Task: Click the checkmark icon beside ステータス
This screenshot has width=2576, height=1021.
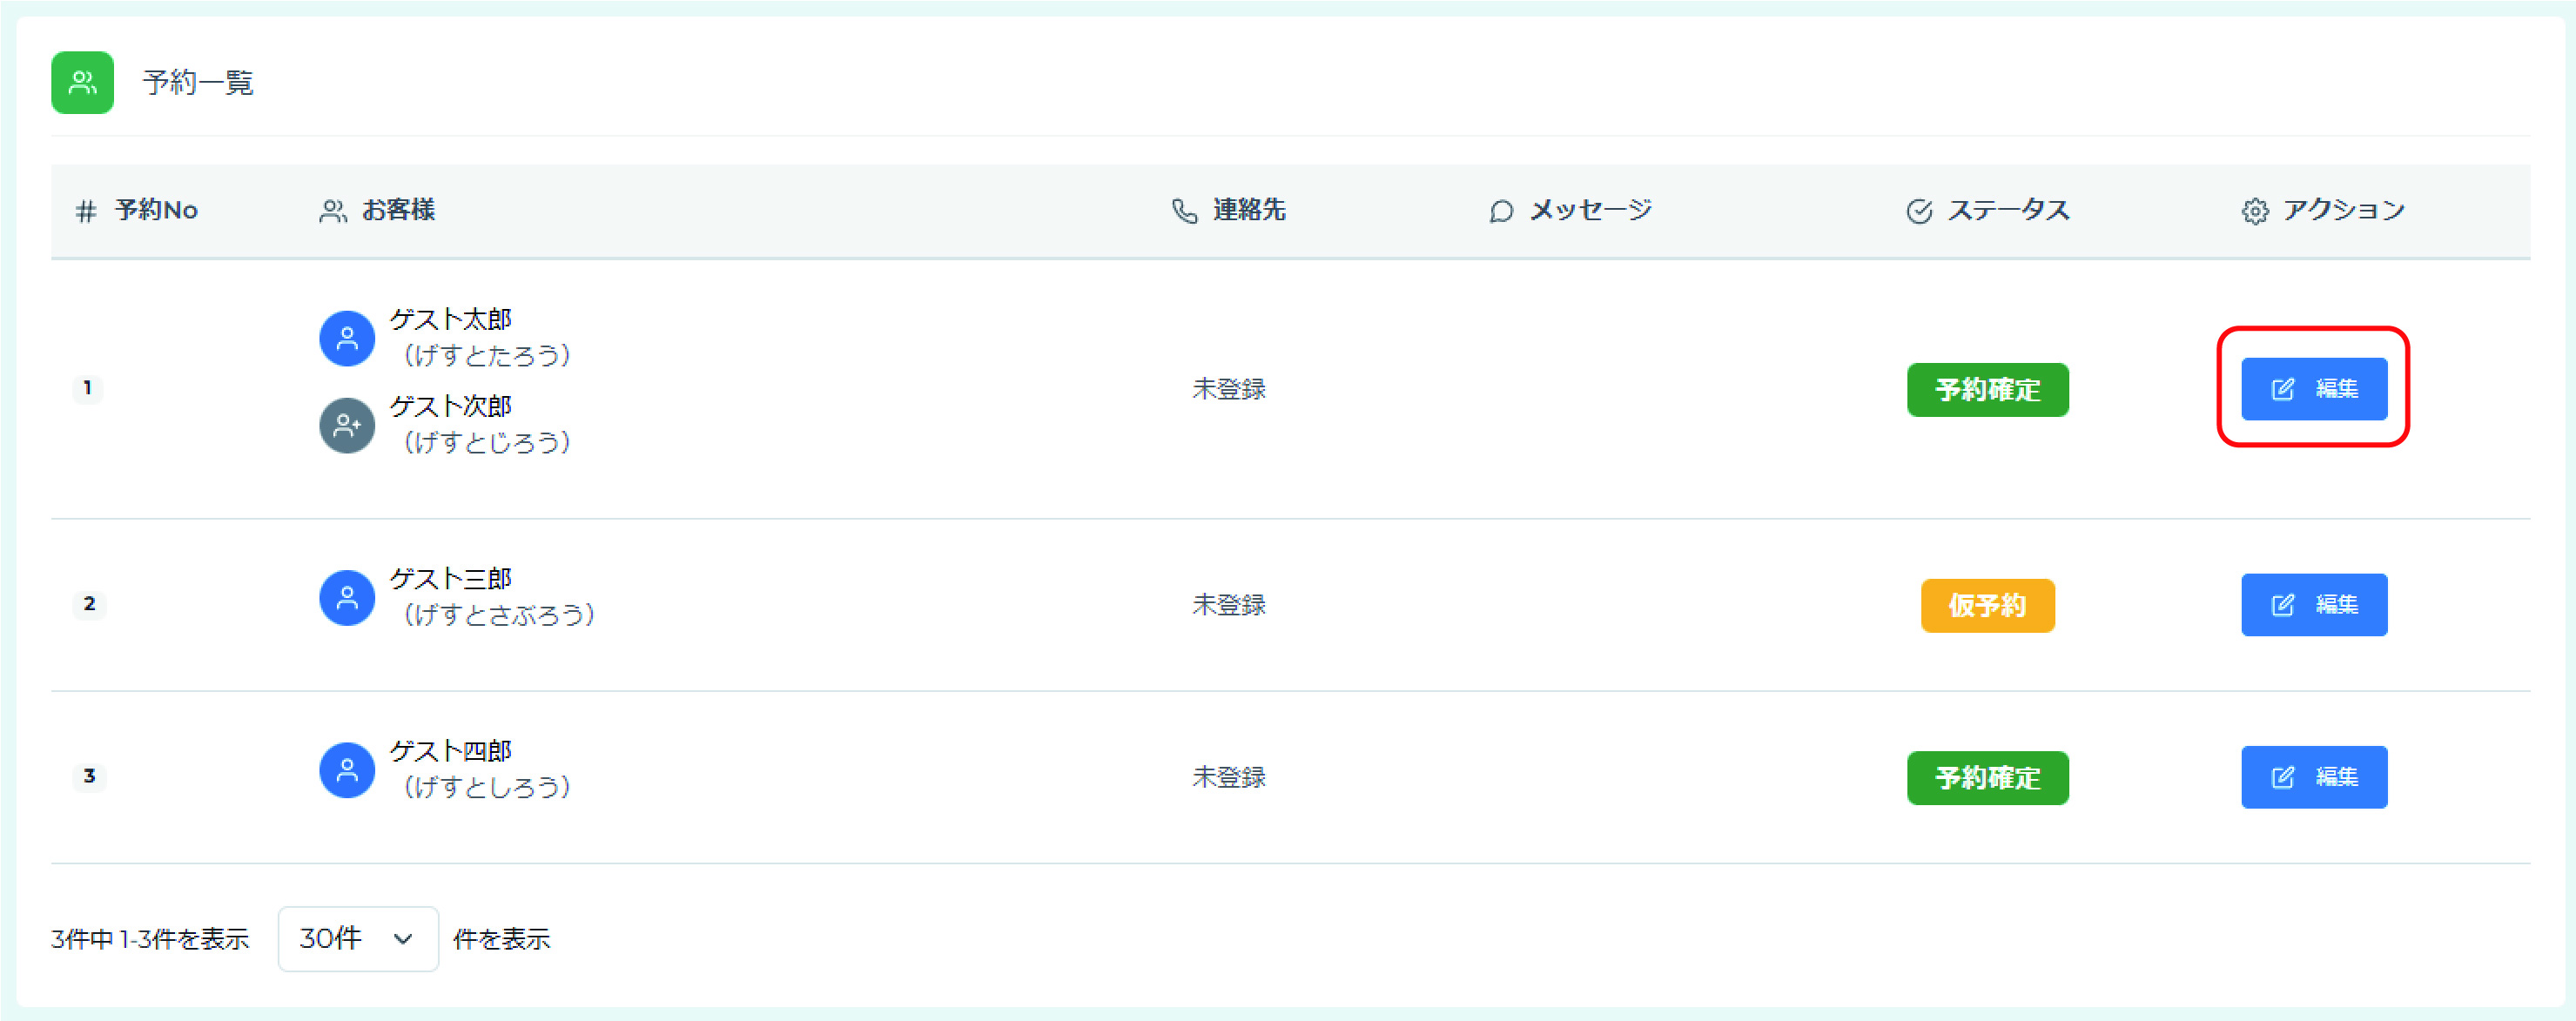Action: [1919, 211]
